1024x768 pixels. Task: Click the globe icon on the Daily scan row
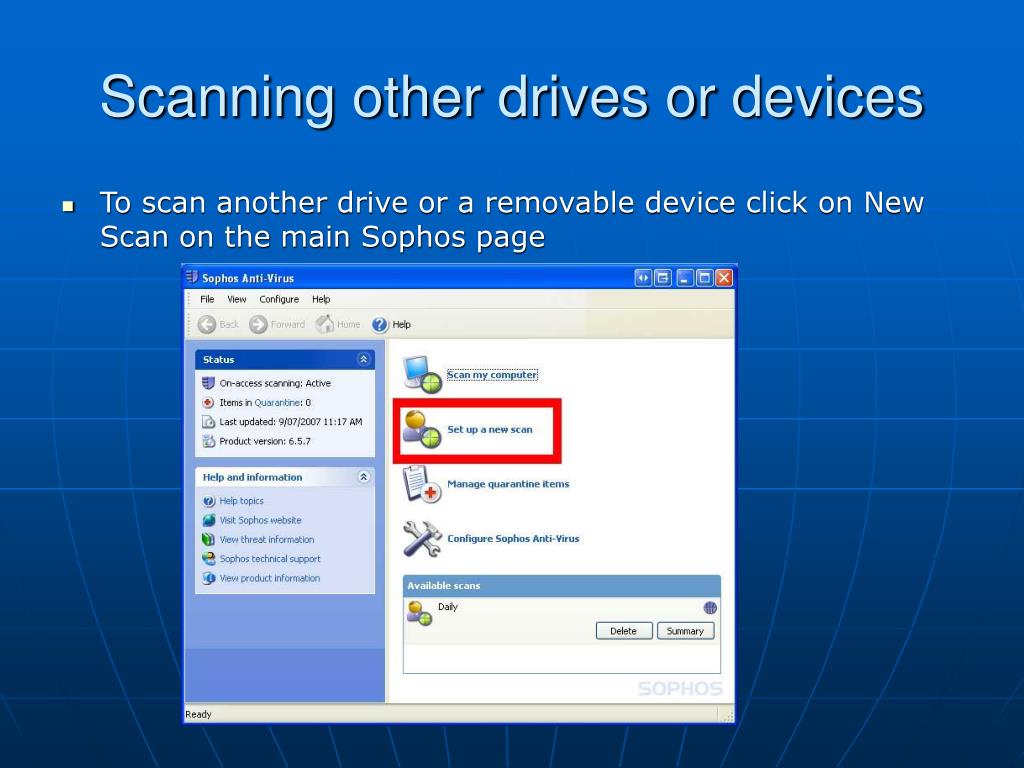point(711,608)
